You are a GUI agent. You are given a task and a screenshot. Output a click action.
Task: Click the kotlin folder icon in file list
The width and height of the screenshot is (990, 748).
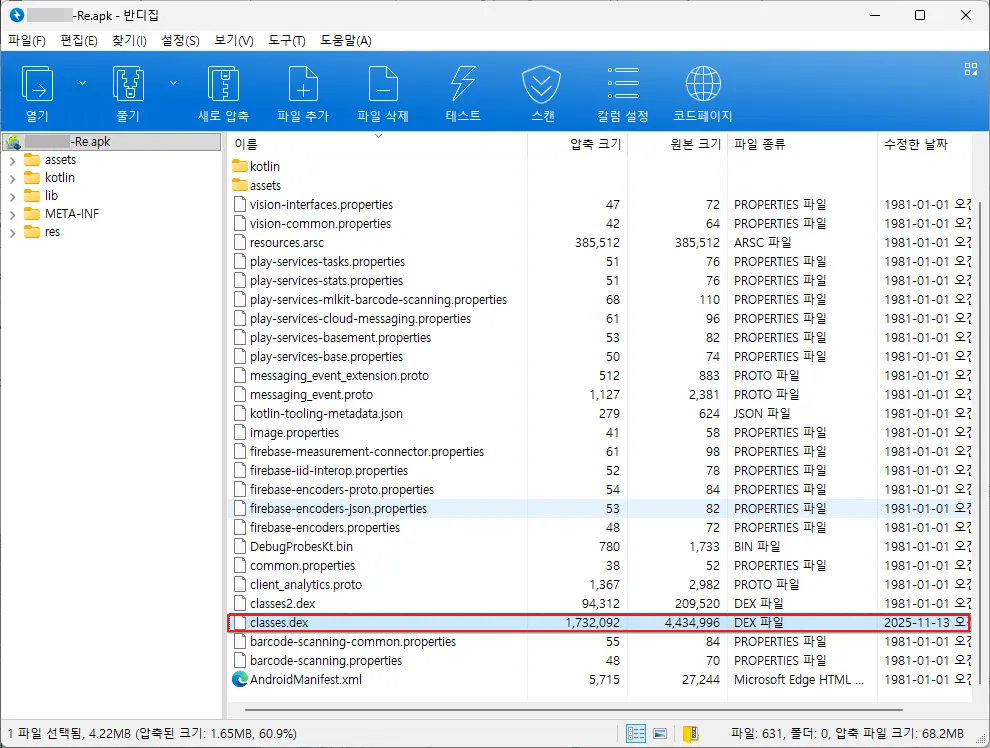click(x=239, y=166)
